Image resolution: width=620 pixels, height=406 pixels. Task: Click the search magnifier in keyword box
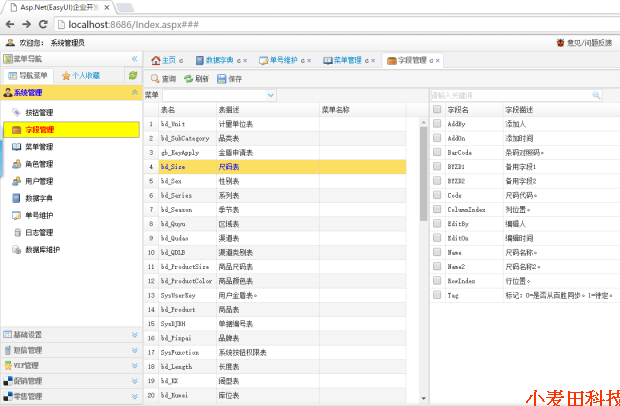coord(596,95)
